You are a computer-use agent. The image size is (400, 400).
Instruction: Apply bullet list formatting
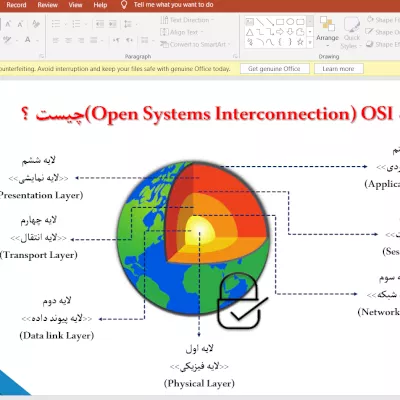56,24
